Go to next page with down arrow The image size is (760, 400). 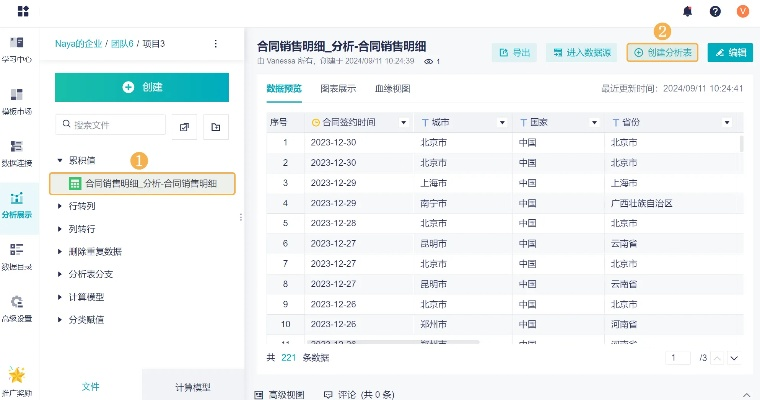coord(734,357)
